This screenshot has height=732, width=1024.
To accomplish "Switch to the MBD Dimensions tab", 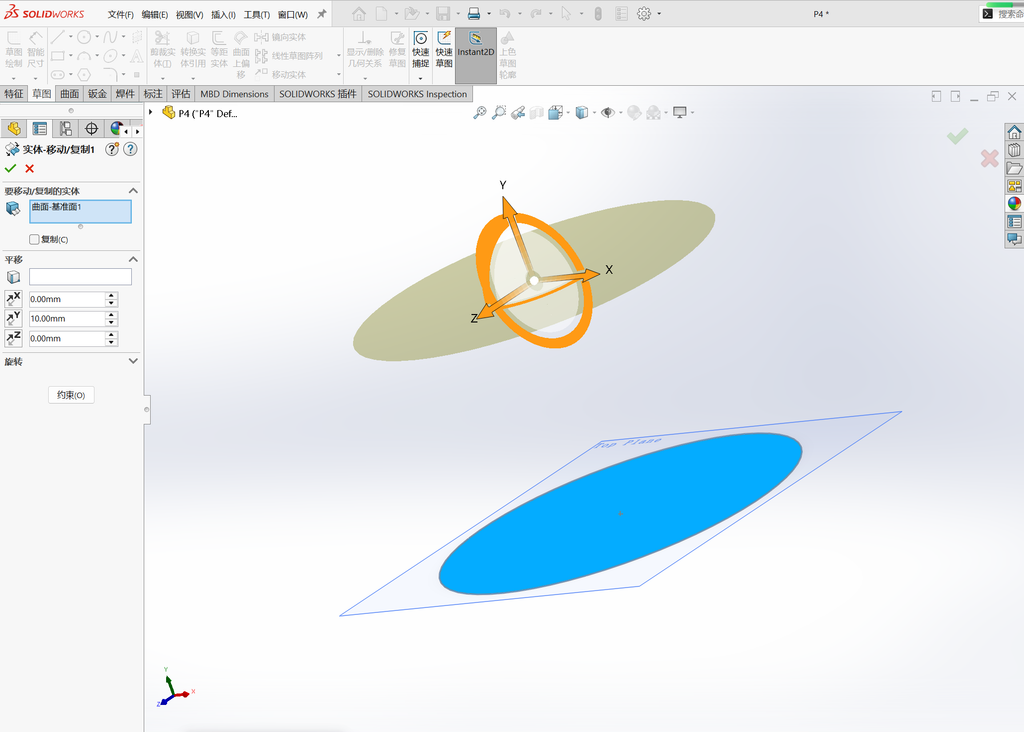I will [234, 94].
